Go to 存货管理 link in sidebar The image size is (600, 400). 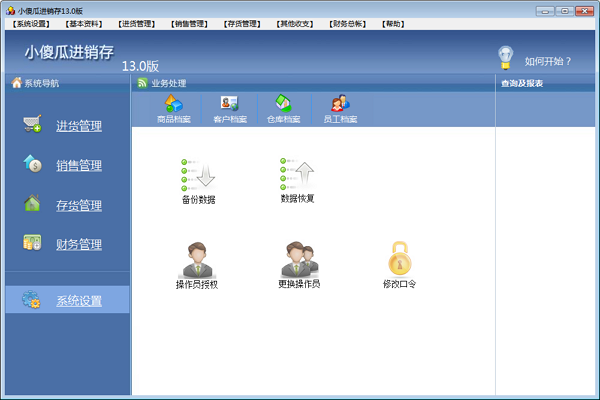(x=79, y=206)
